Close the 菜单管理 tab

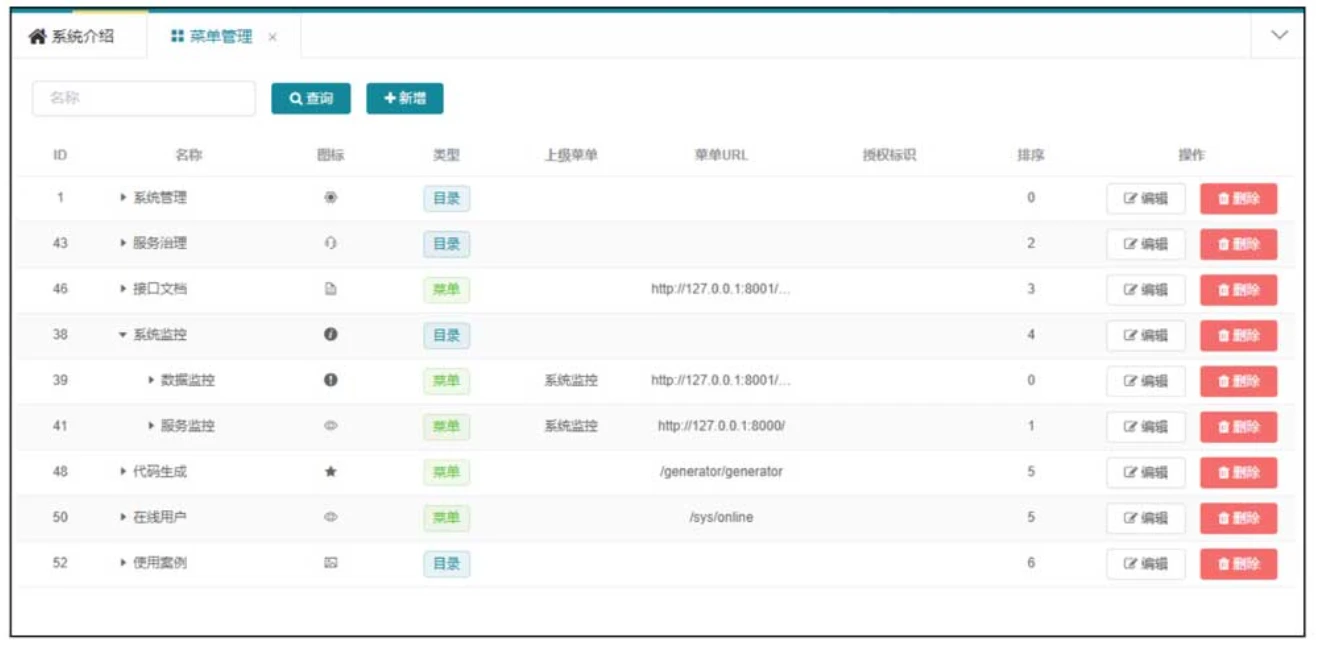(x=272, y=38)
